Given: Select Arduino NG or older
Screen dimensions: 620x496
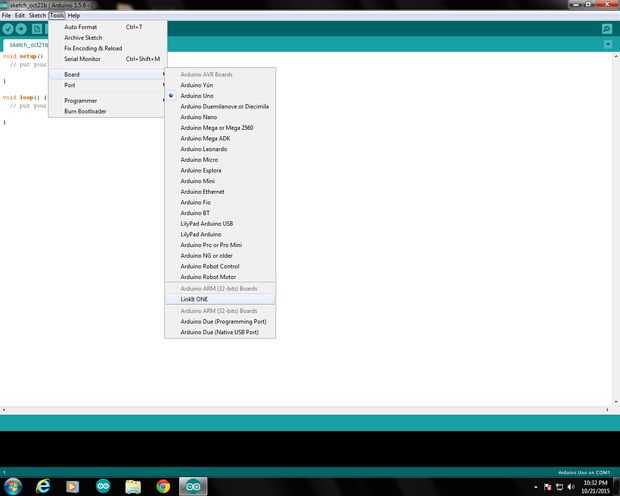Looking at the screenshot, I should click(220, 256).
